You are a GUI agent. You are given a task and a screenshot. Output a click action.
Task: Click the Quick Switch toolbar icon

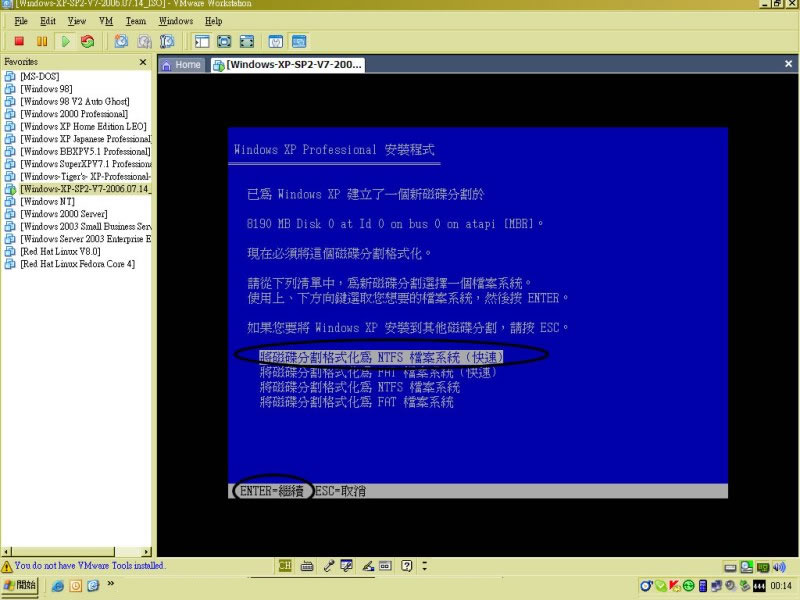click(246, 41)
